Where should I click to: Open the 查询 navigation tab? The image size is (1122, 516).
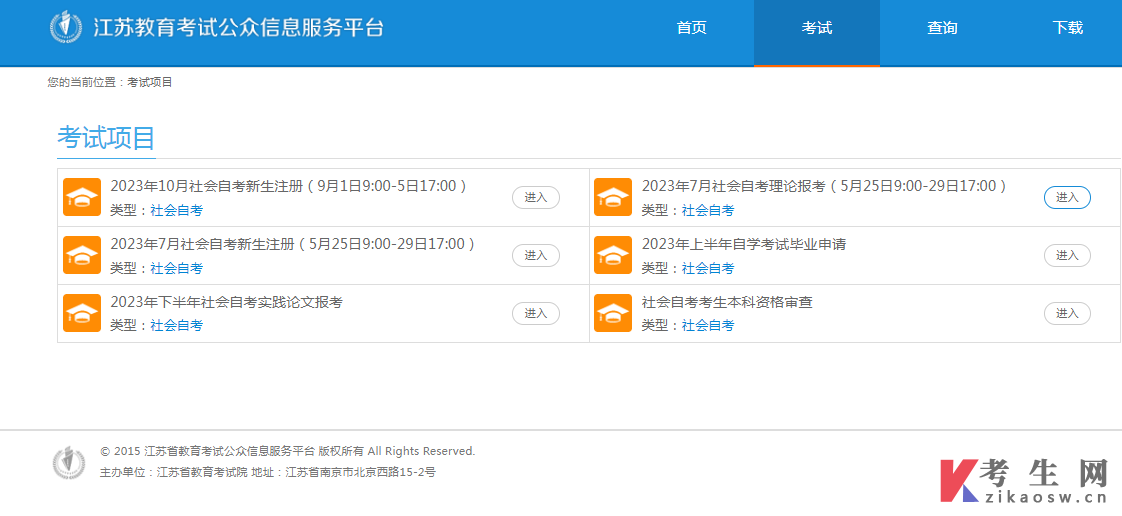[x=942, y=29]
